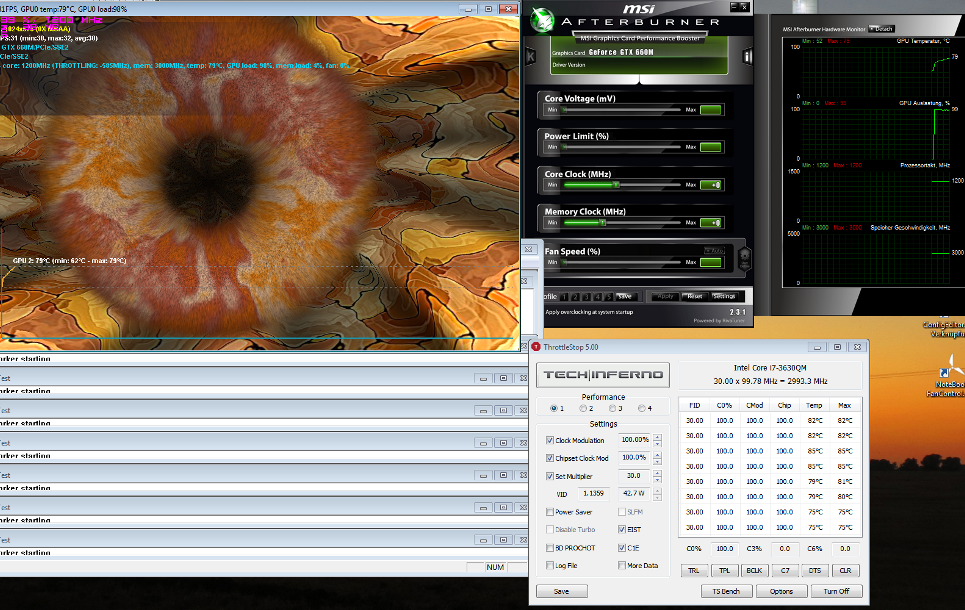Reset the Afterburner settings
965x610 pixels.
pyautogui.click(x=695, y=297)
